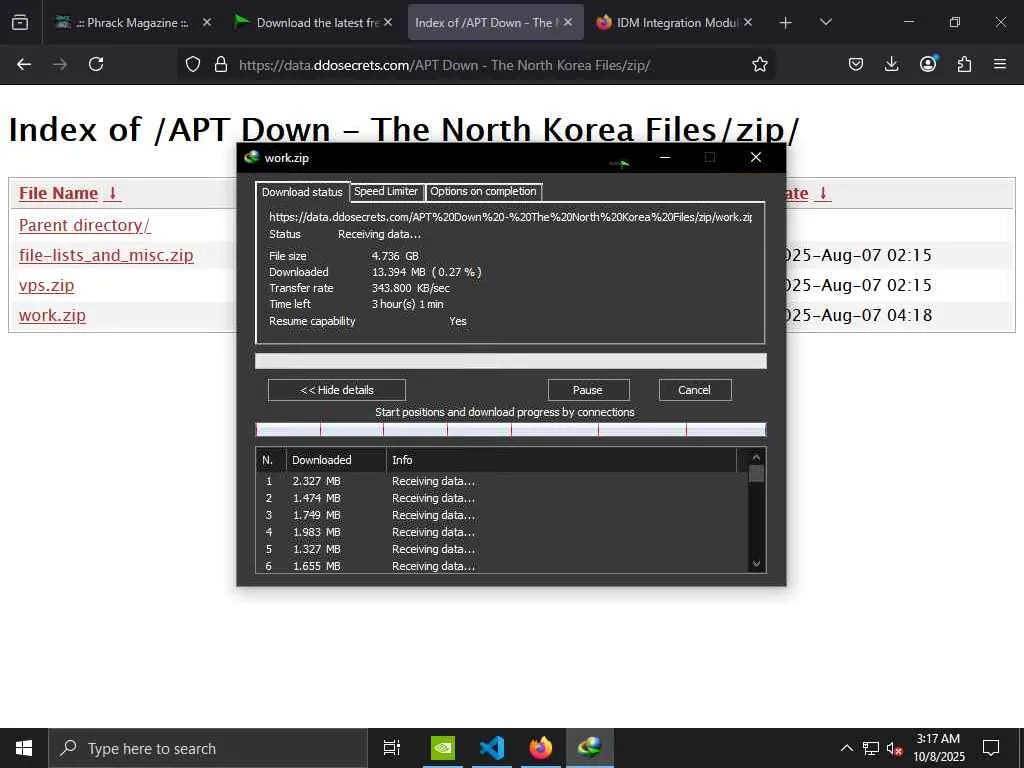This screenshot has width=1024, height=768.
Task: Expand the list all tabs dropdown
Action: coord(825,22)
